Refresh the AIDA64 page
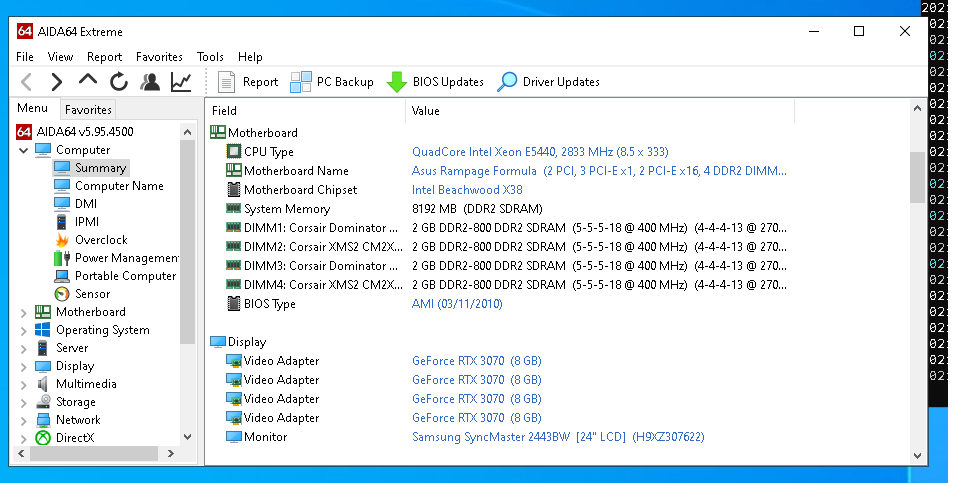 pyautogui.click(x=119, y=81)
